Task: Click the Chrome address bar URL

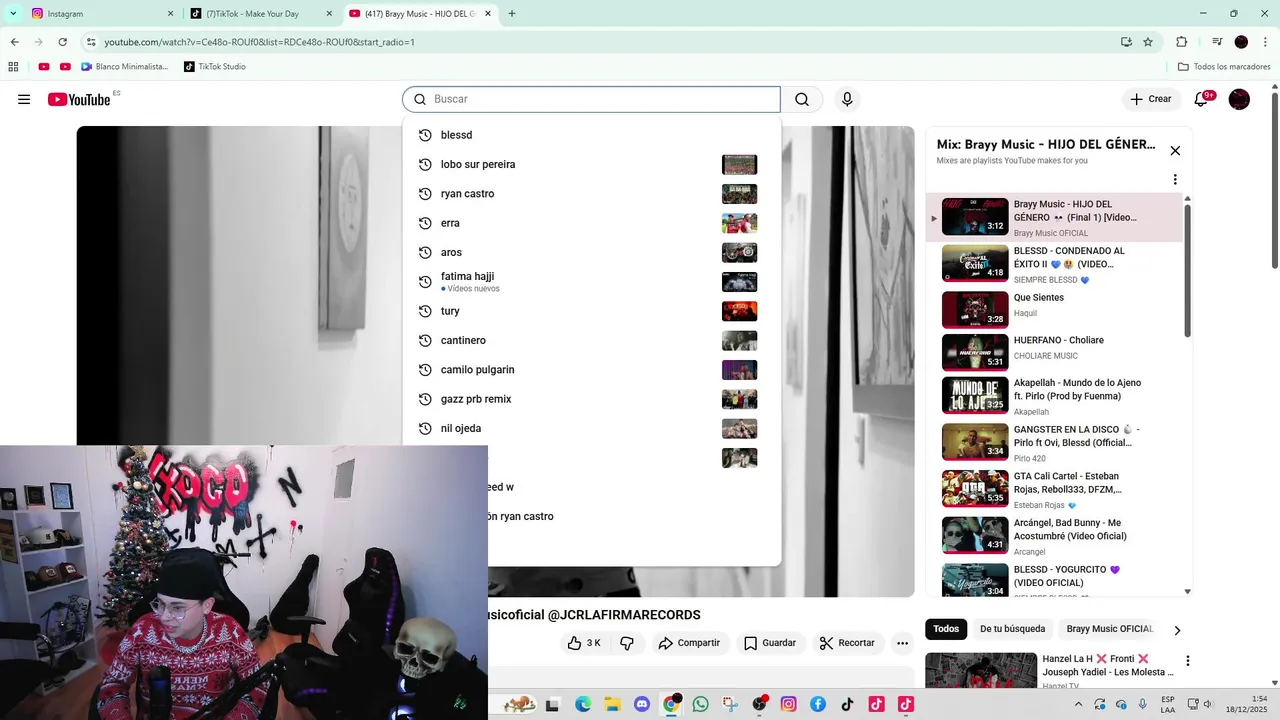Action: point(259,42)
